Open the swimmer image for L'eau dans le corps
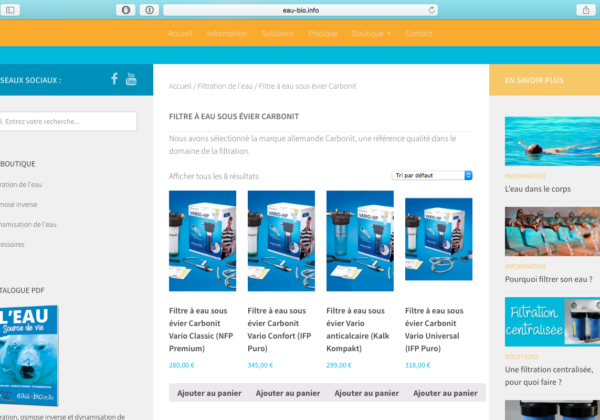 click(552, 141)
